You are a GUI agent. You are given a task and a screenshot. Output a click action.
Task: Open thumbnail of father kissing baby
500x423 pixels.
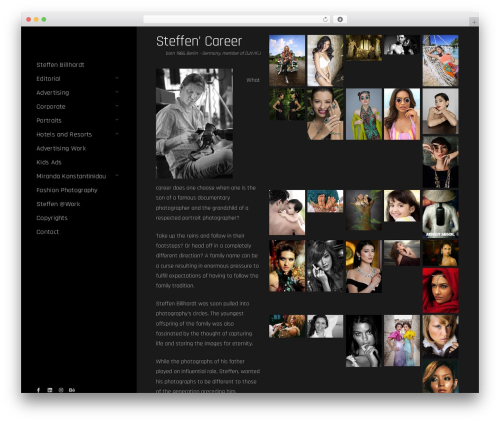287,212
